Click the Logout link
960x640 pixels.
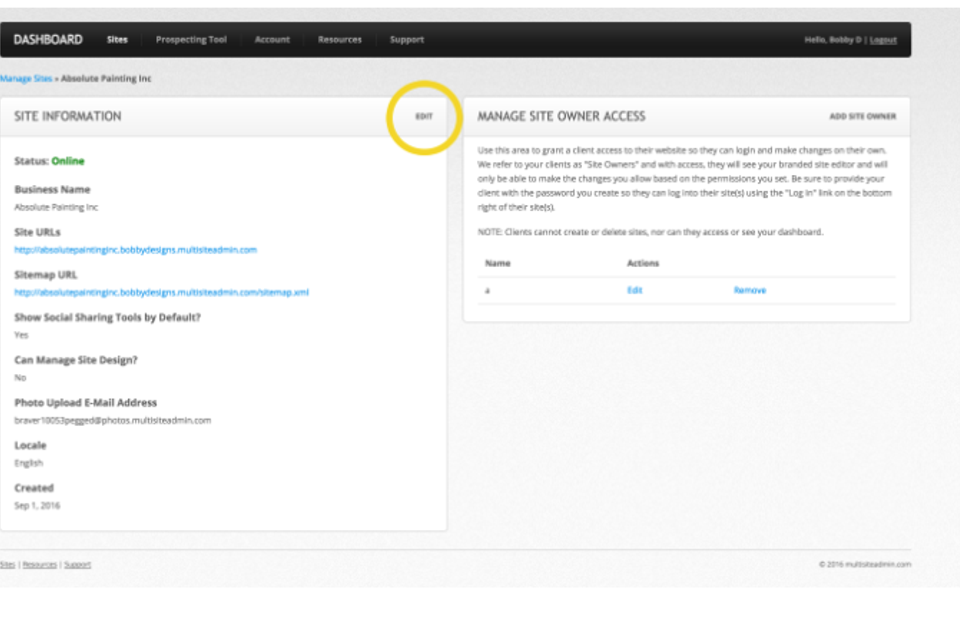[x=883, y=40]
